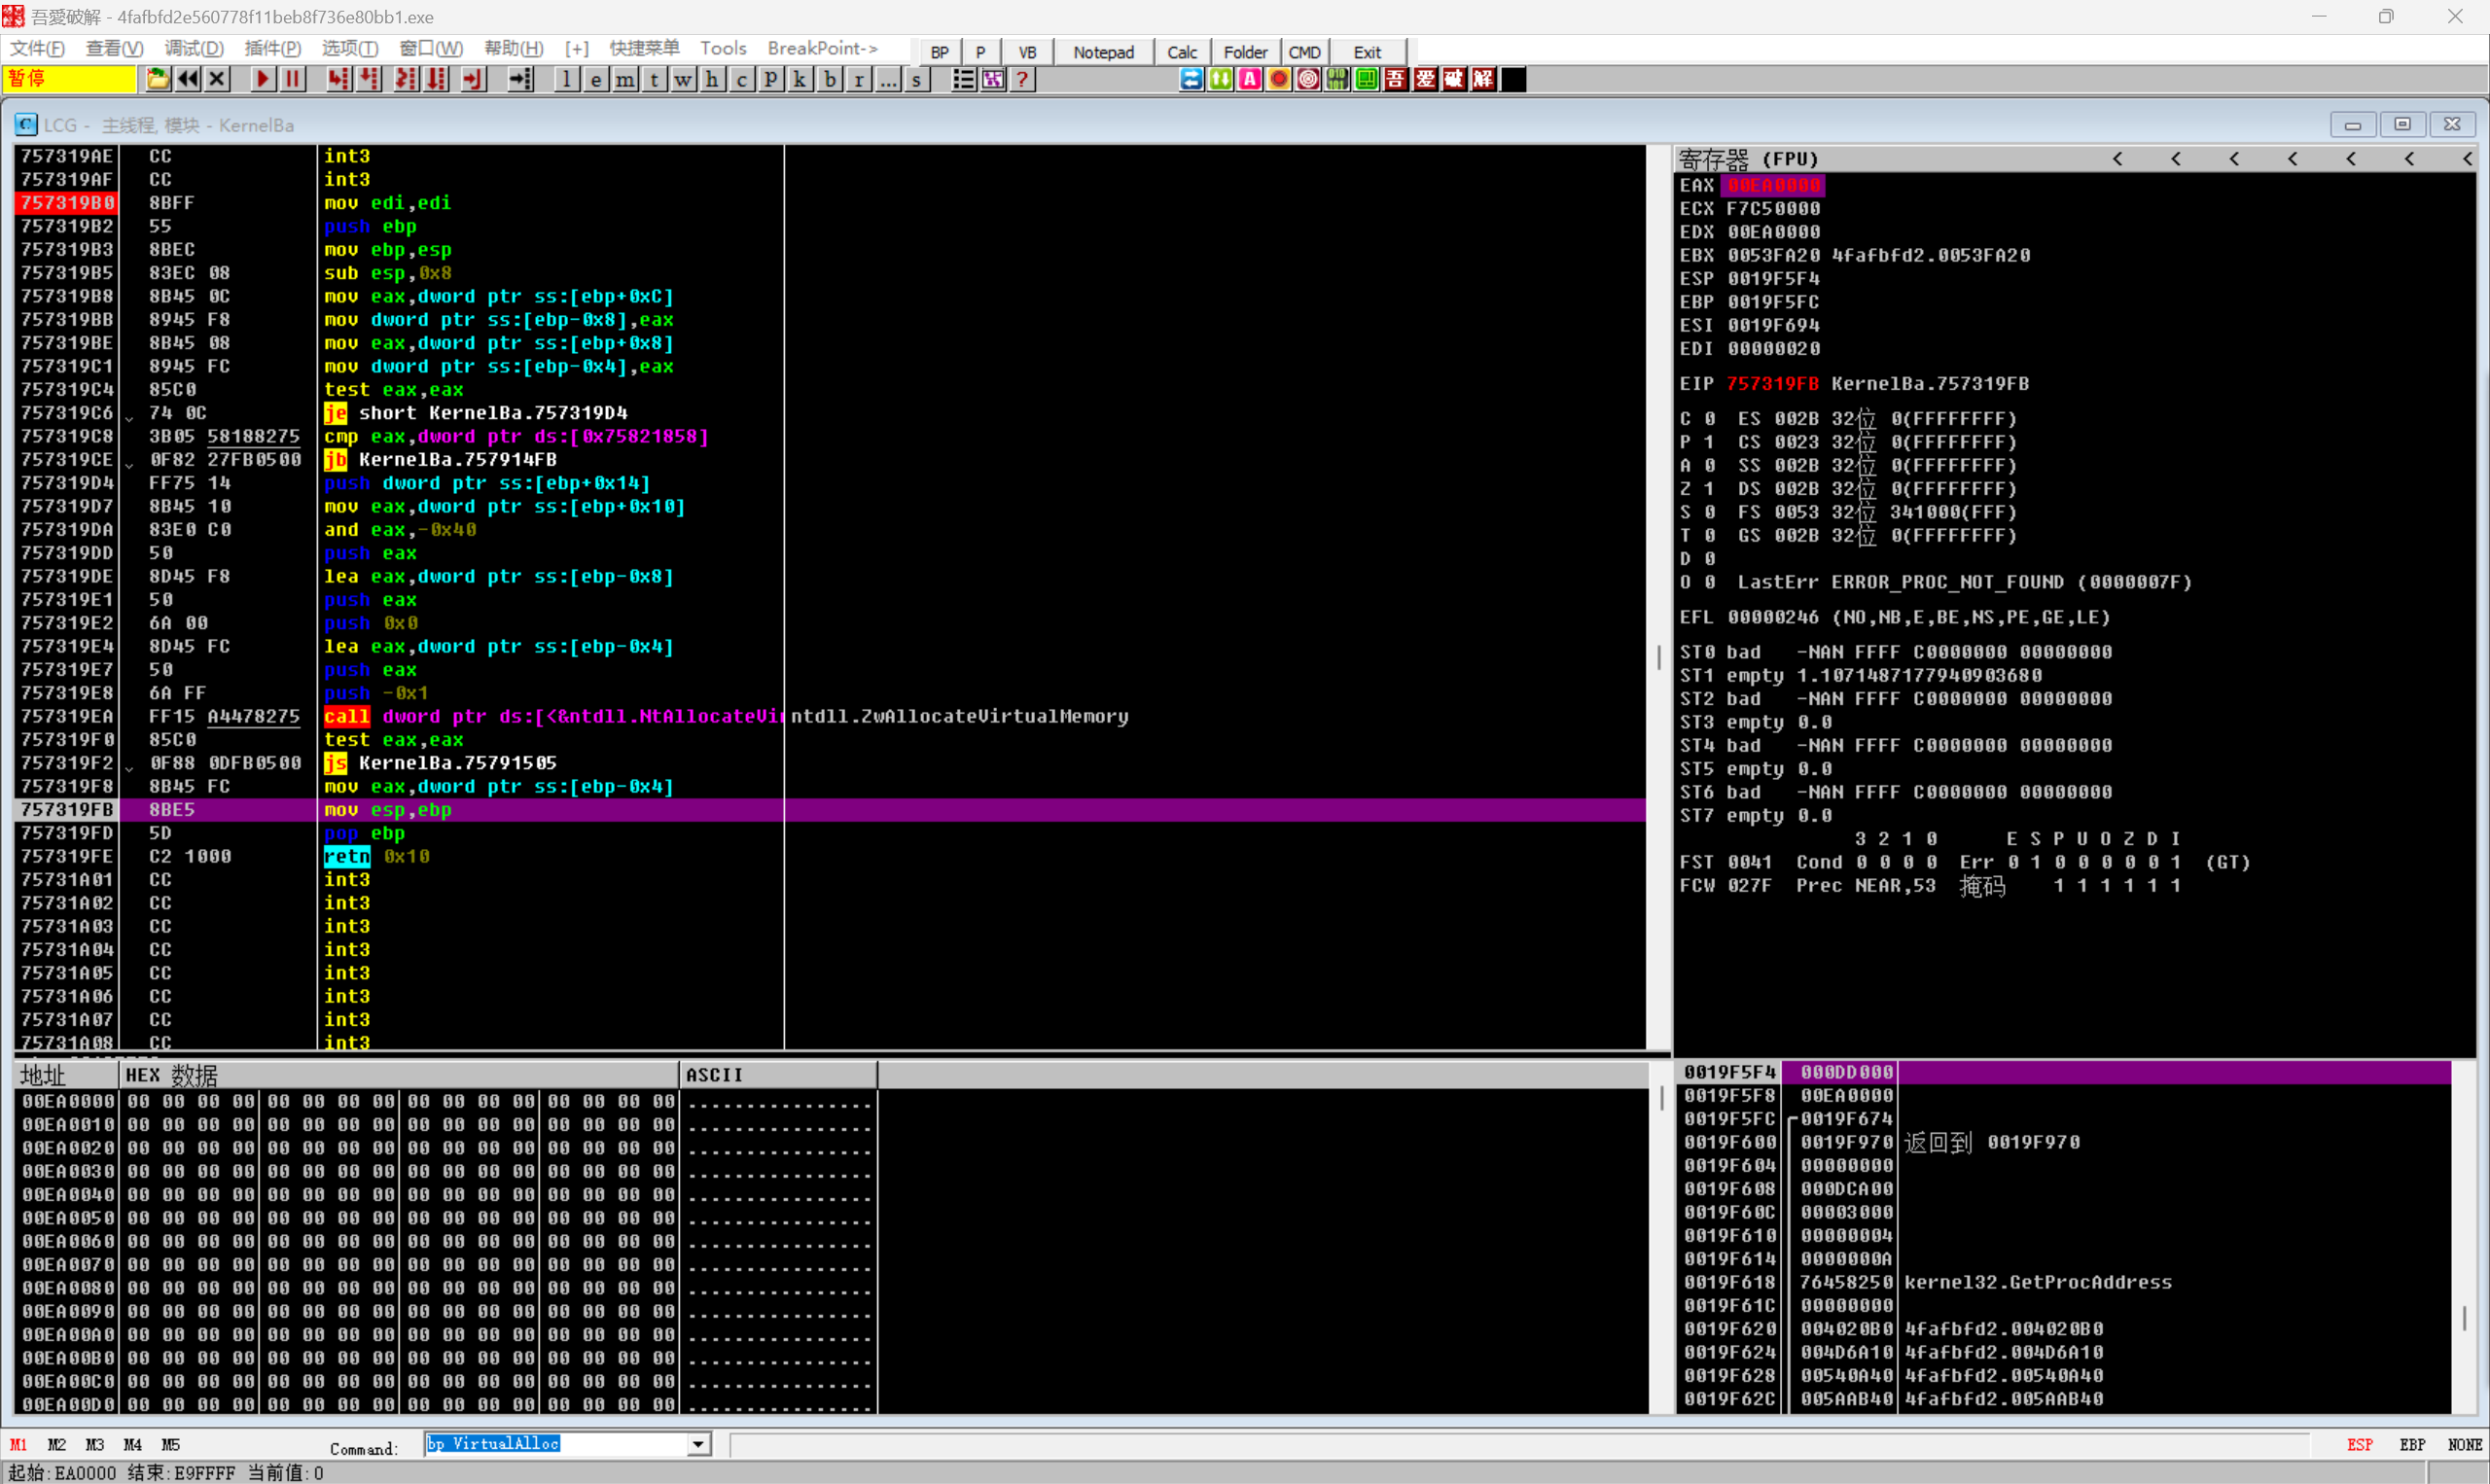Open Source window with 's' button
This screenshot has height=1484, width=2490.
point(917,79)
